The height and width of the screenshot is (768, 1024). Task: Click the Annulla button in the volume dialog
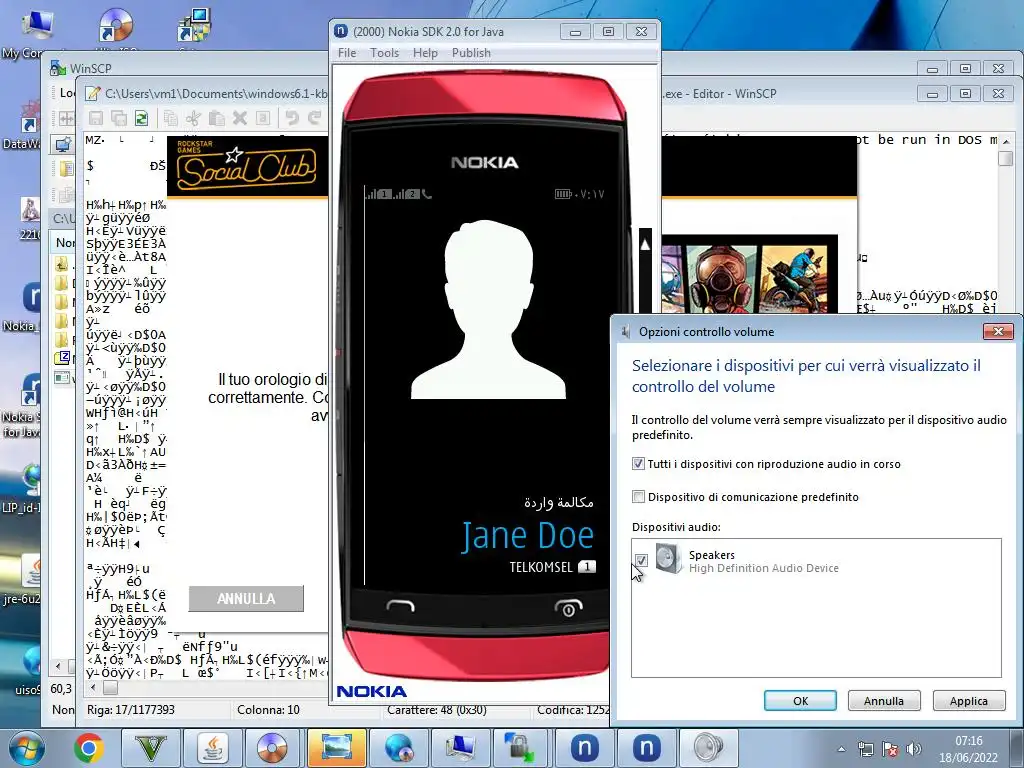[x=884, y=701]
